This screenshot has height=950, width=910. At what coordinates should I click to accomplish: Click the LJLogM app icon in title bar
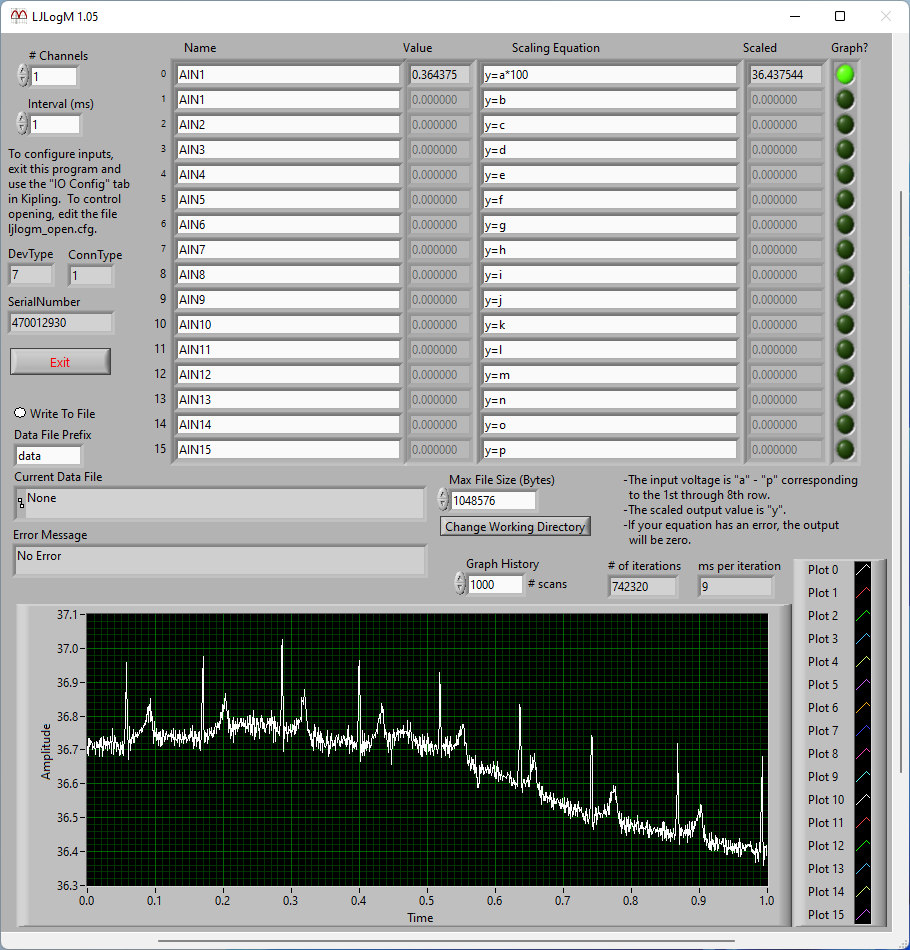(18, 16)
